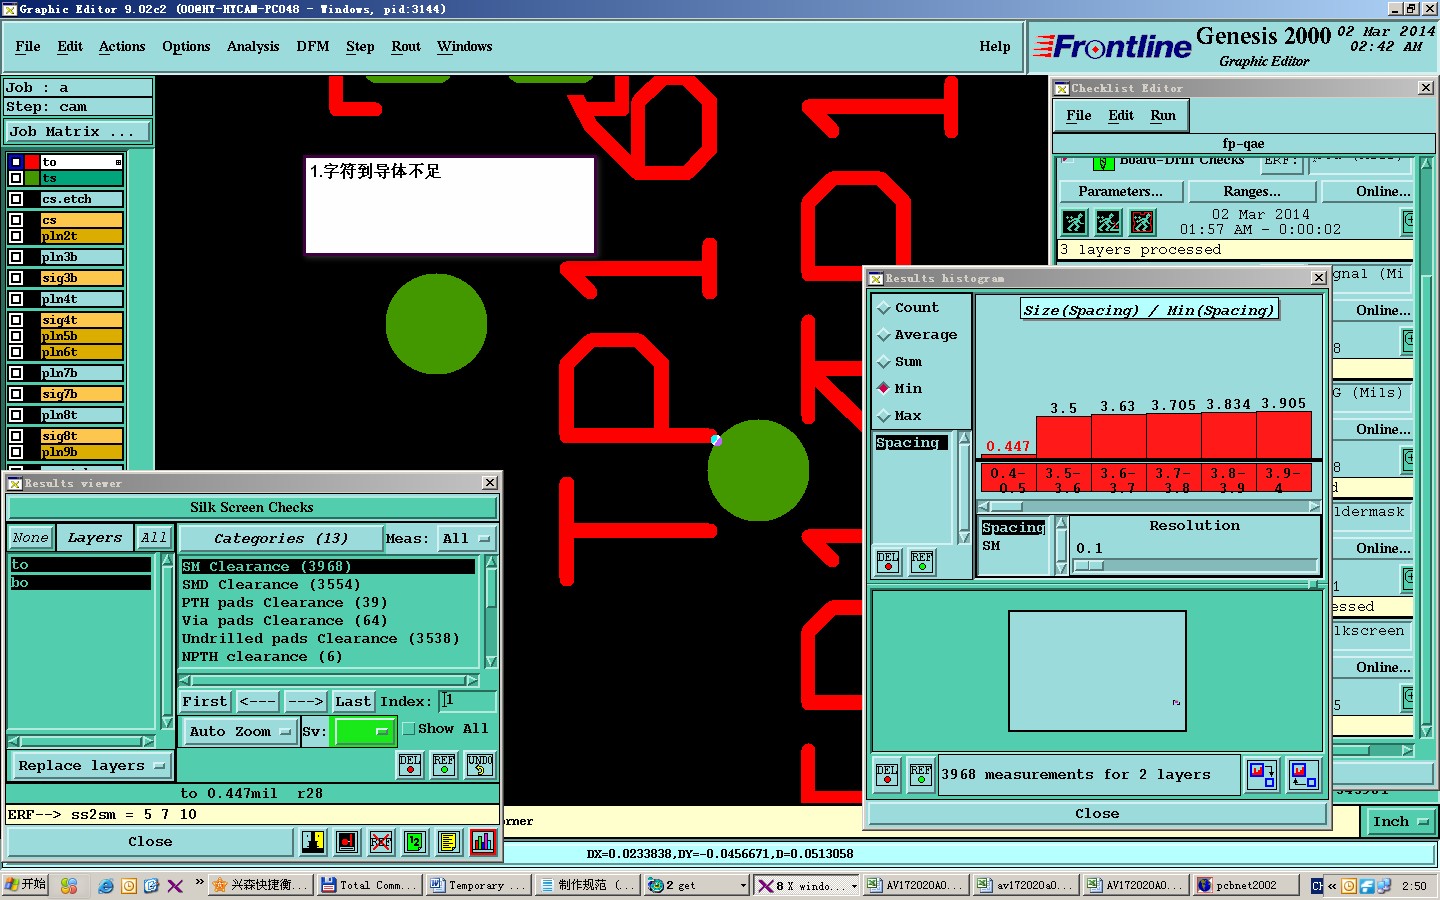Click the DEL icon in Results viewer
Viewport: 1440px width, 900px height.
[410, 765]
